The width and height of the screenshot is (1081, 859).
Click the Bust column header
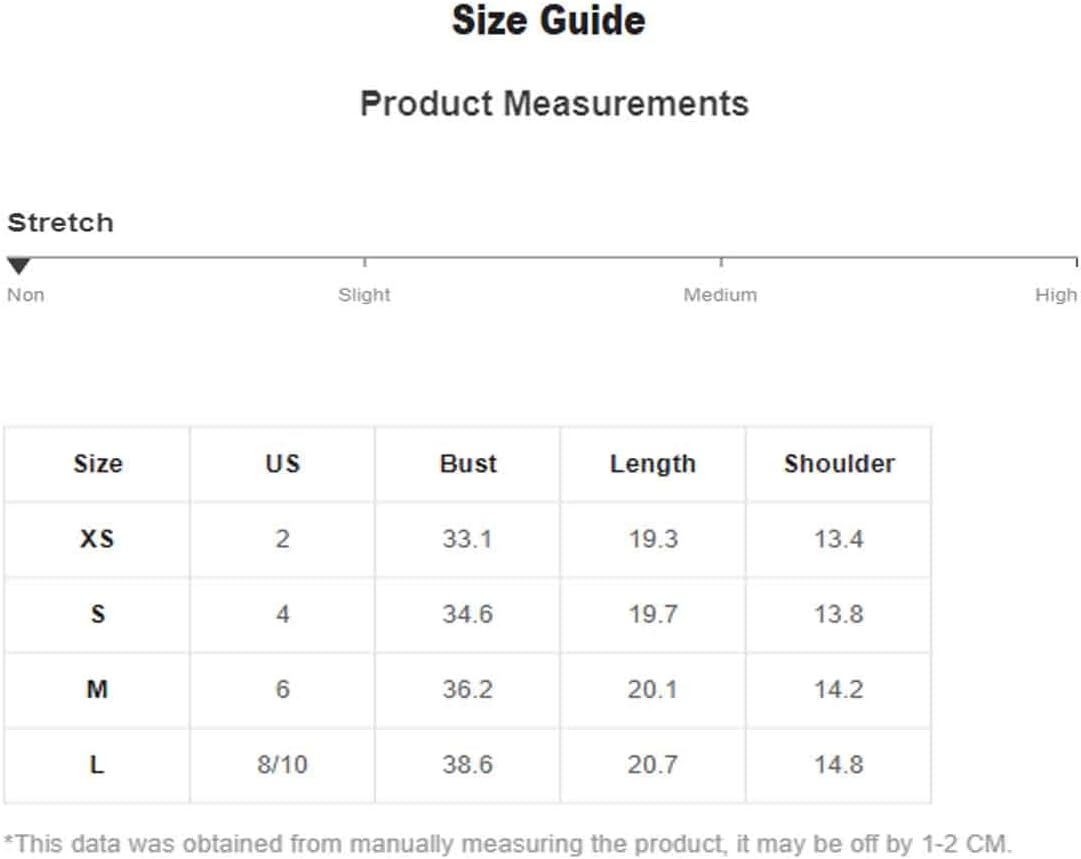pyautogui.click(x=468, y=464)
